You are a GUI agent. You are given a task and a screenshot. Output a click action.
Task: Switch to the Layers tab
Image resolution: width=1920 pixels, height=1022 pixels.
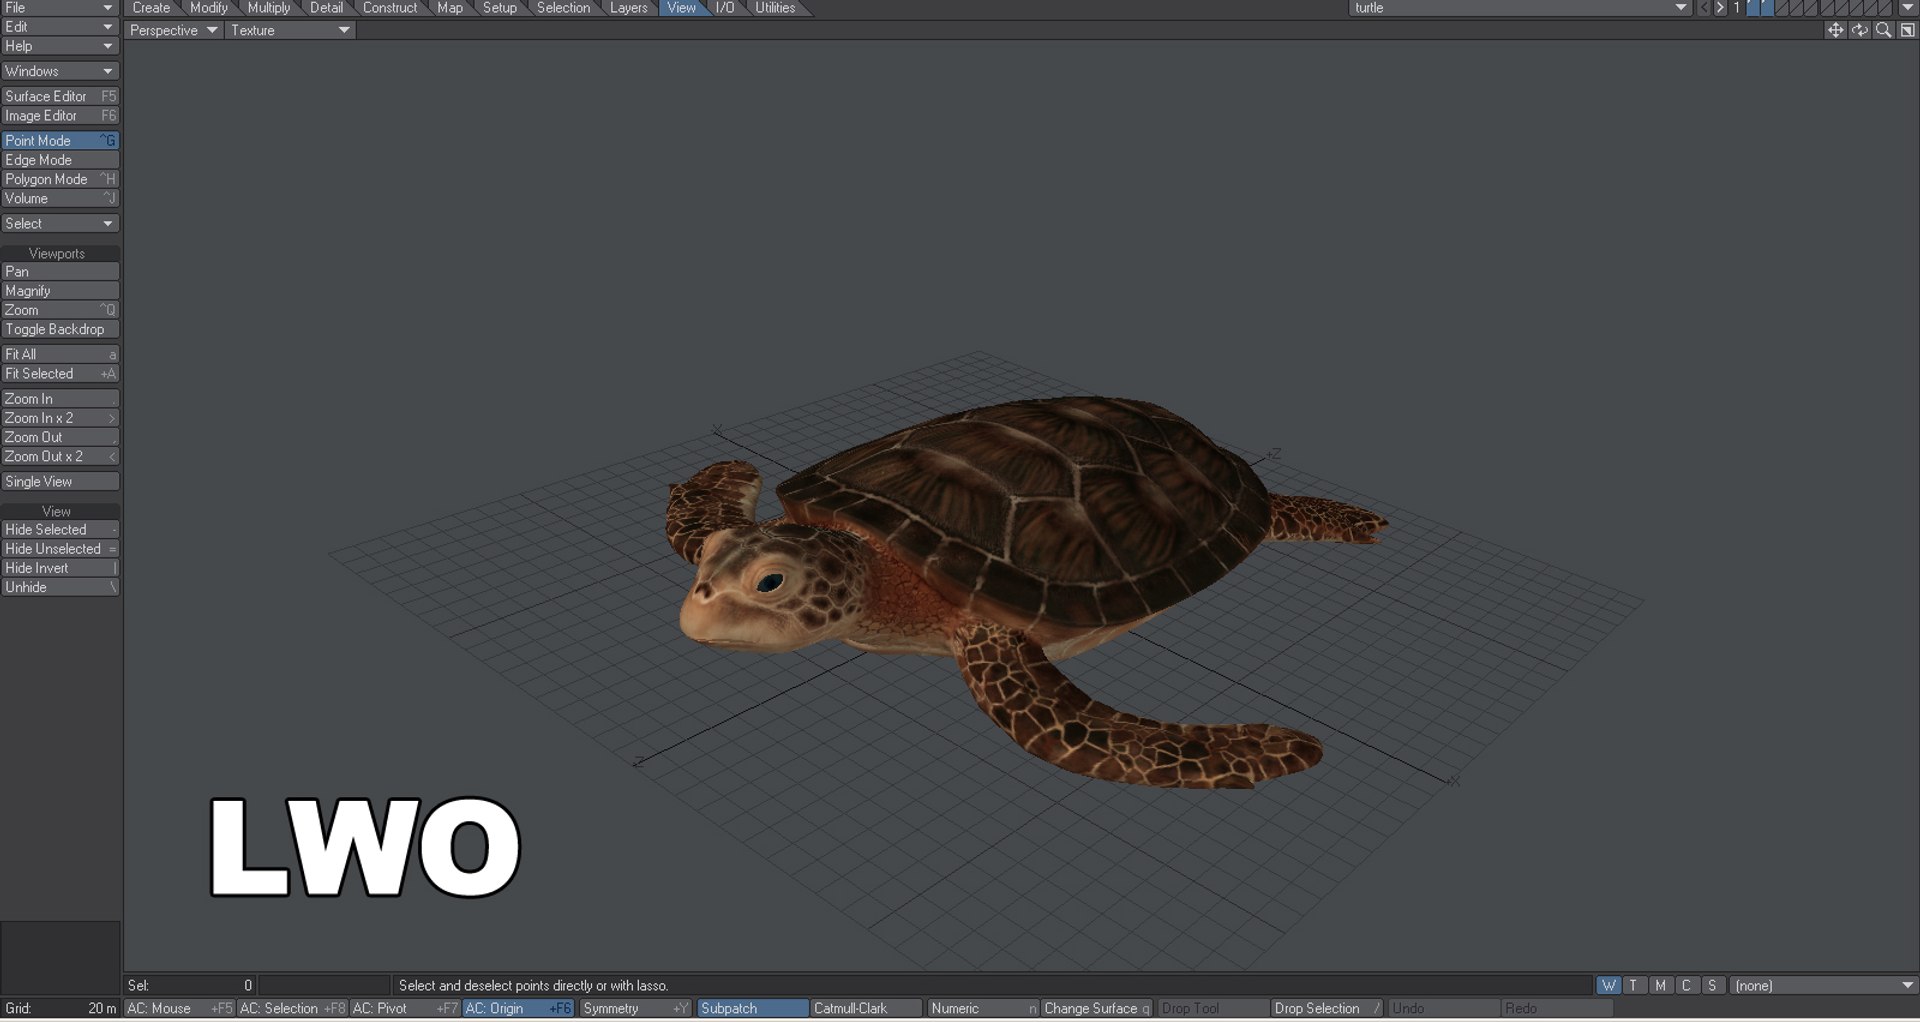(629, 8)
